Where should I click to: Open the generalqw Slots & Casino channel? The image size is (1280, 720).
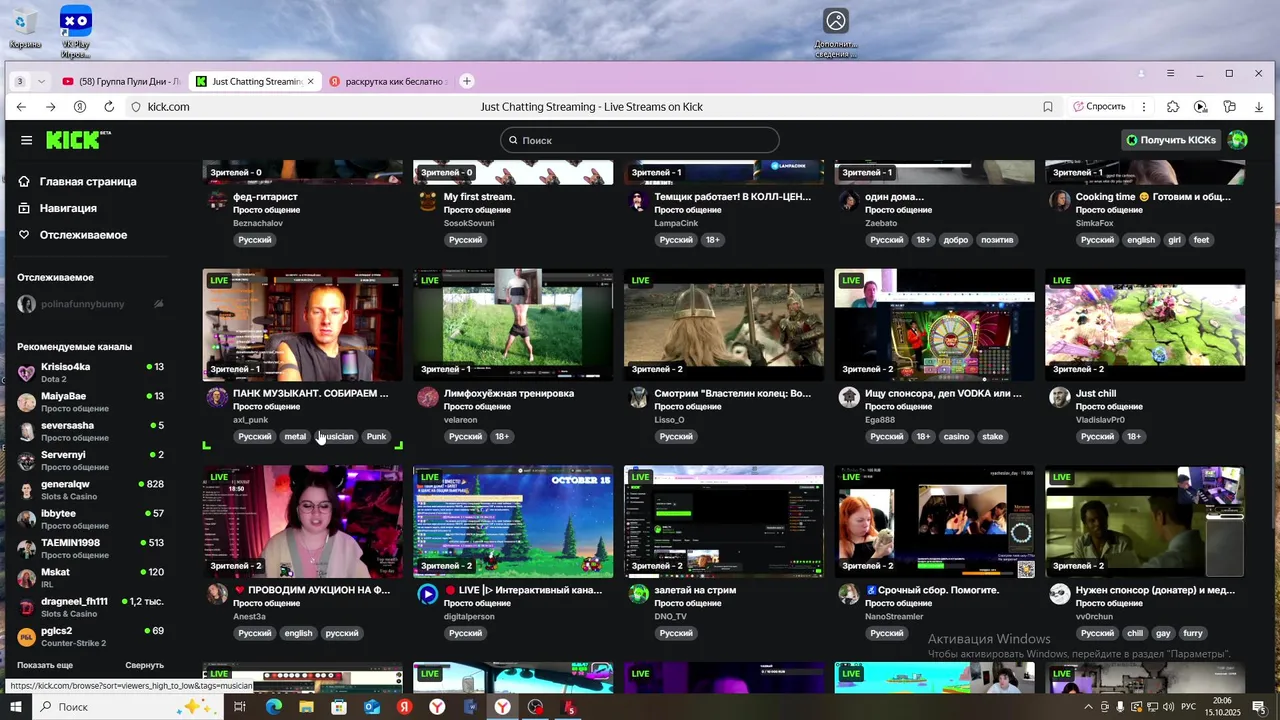91,490
